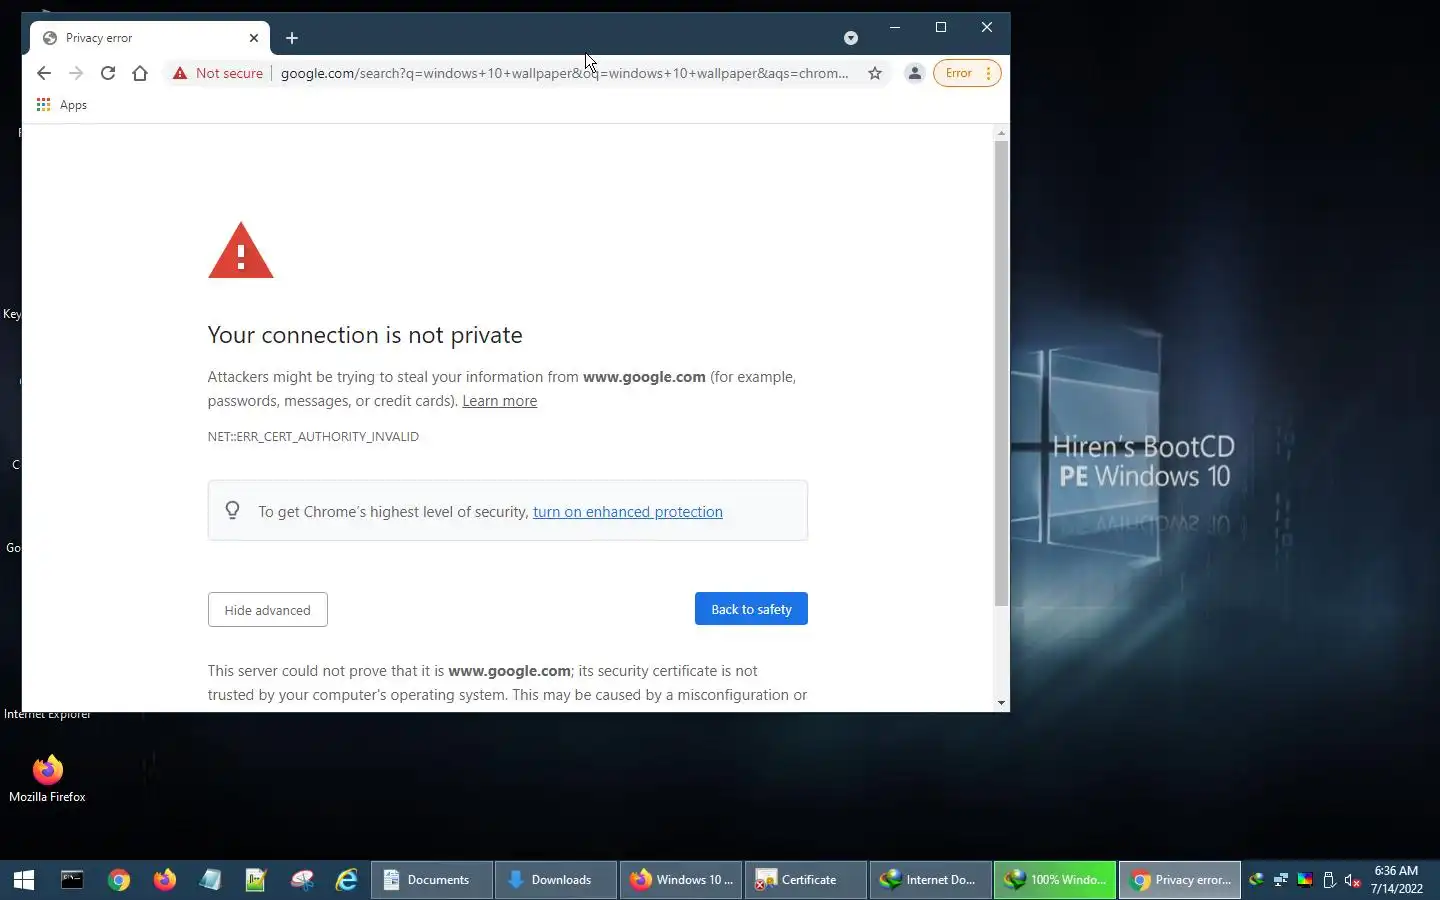Switch to Internet Do... taskbar window

[x=930, y=880]
